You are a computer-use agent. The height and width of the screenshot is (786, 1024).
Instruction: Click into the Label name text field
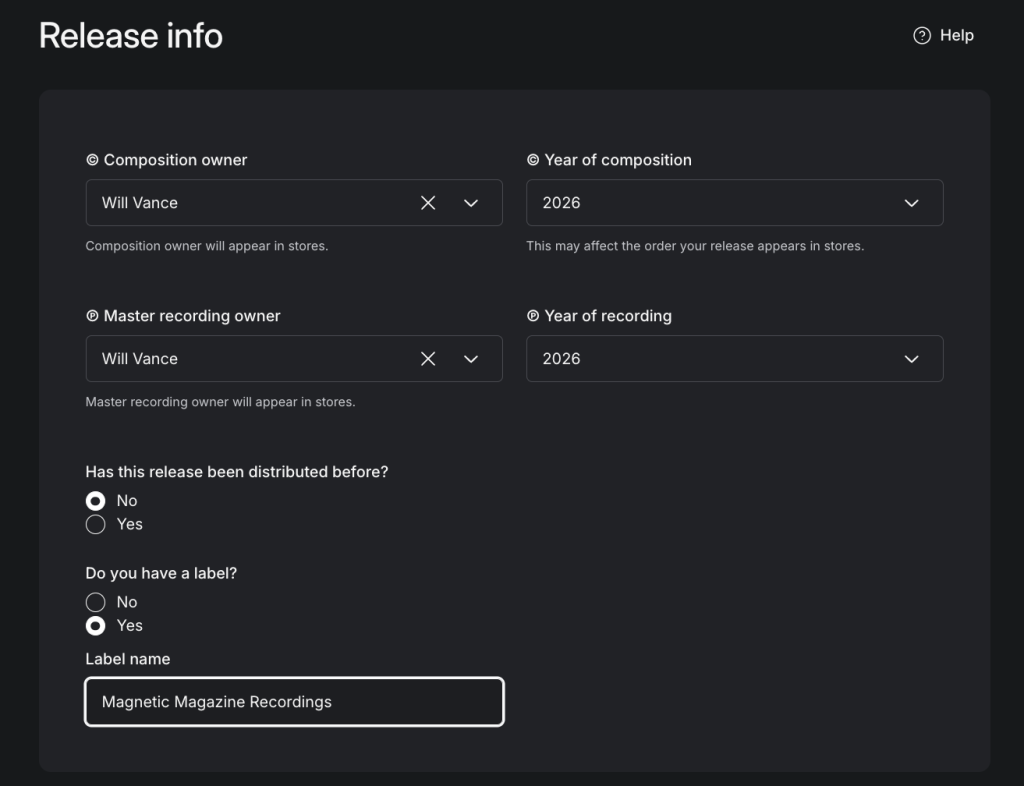click(x=294, y=702)
